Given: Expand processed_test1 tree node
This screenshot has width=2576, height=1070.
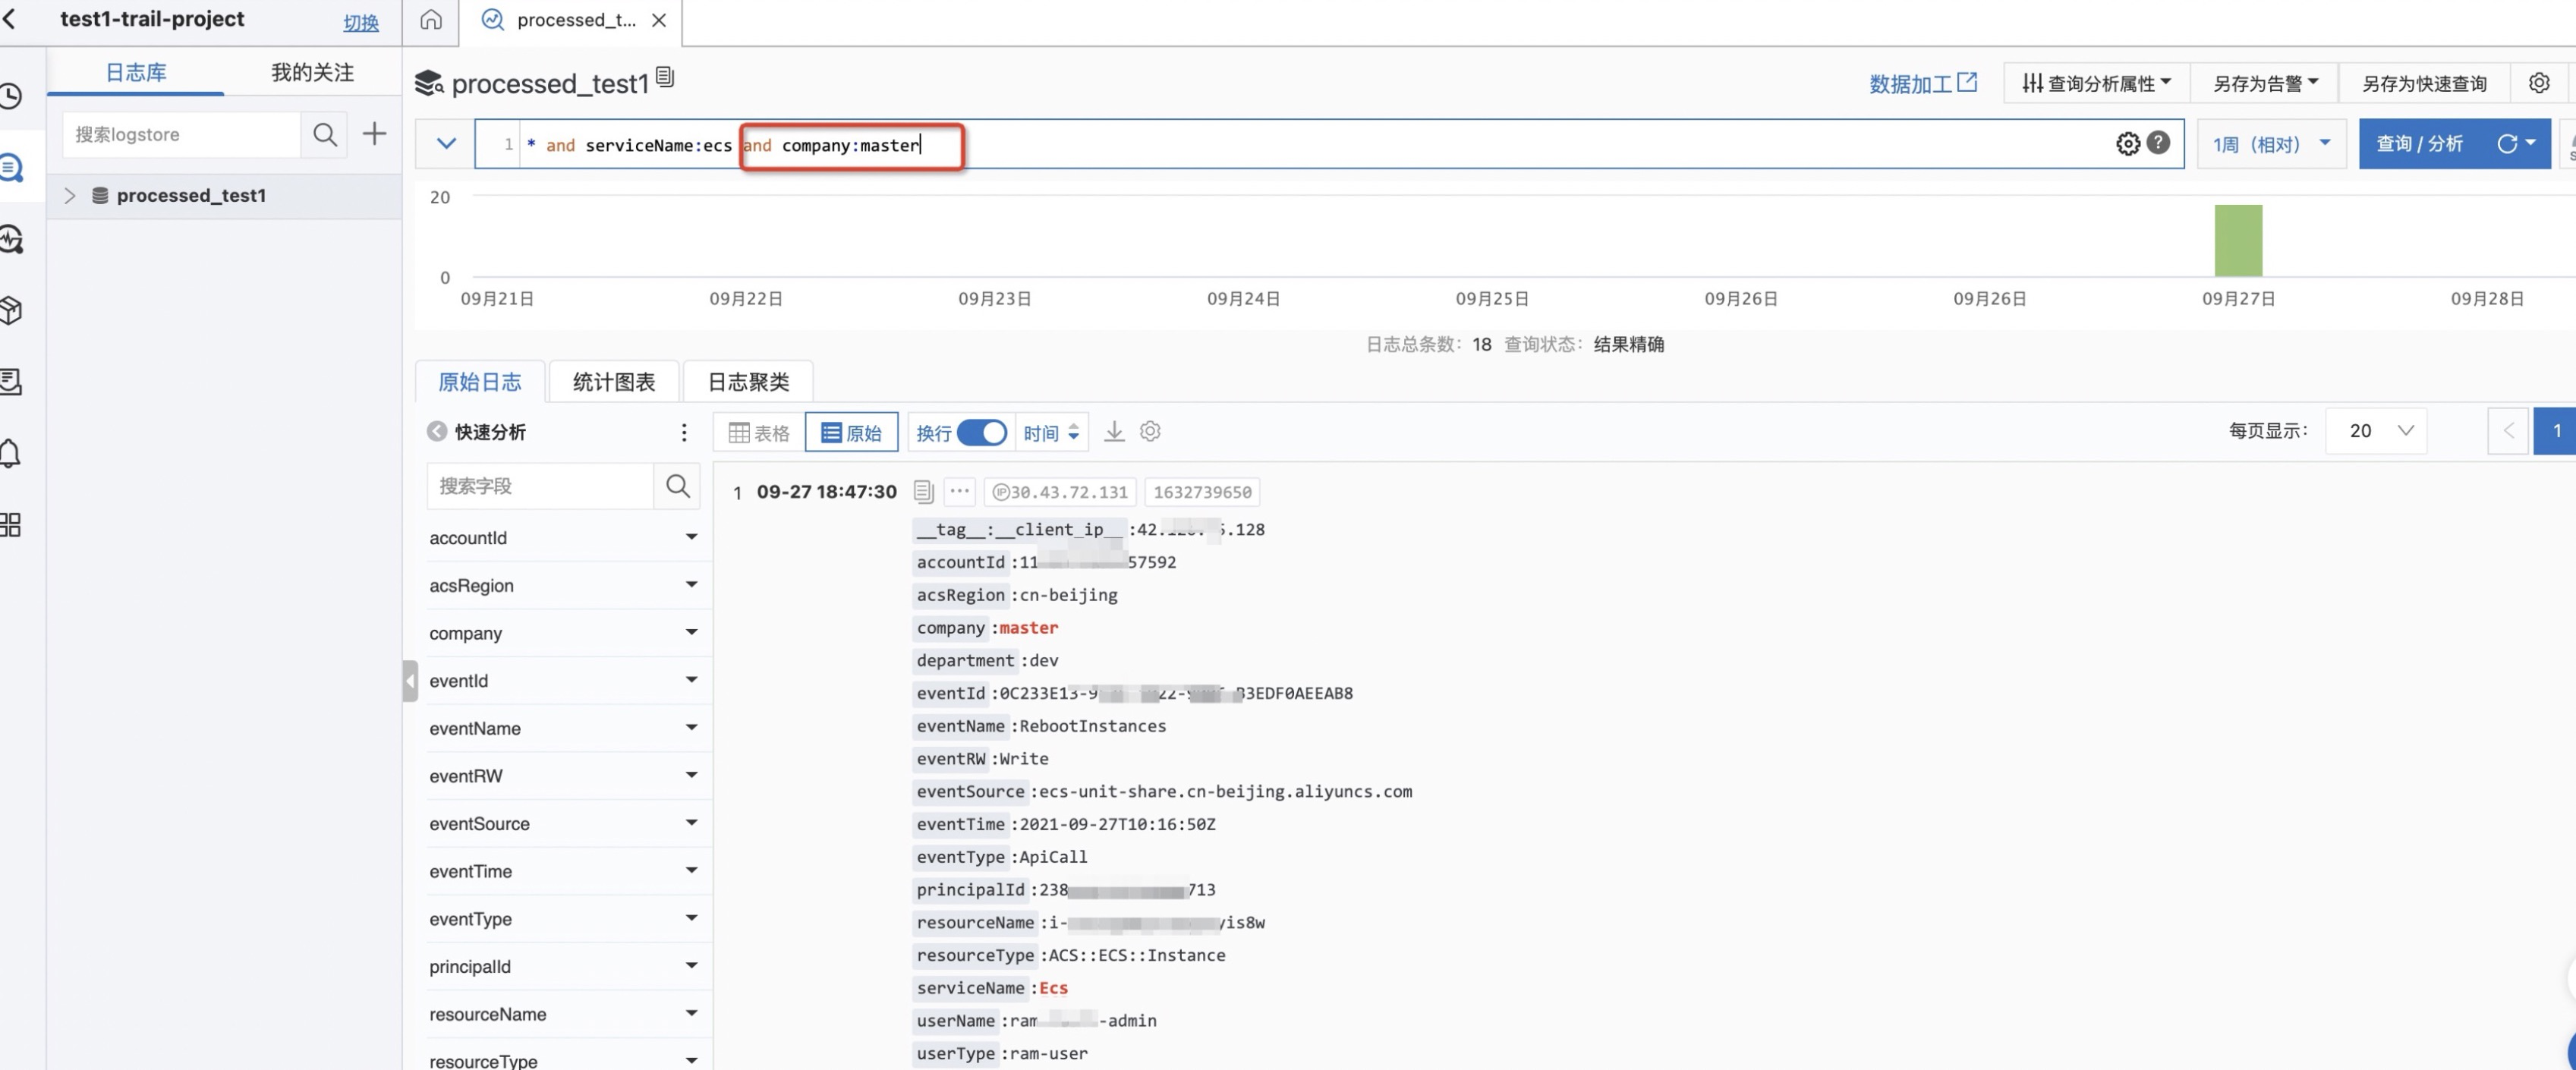Looking at the screenshot, I should [70, 195].
